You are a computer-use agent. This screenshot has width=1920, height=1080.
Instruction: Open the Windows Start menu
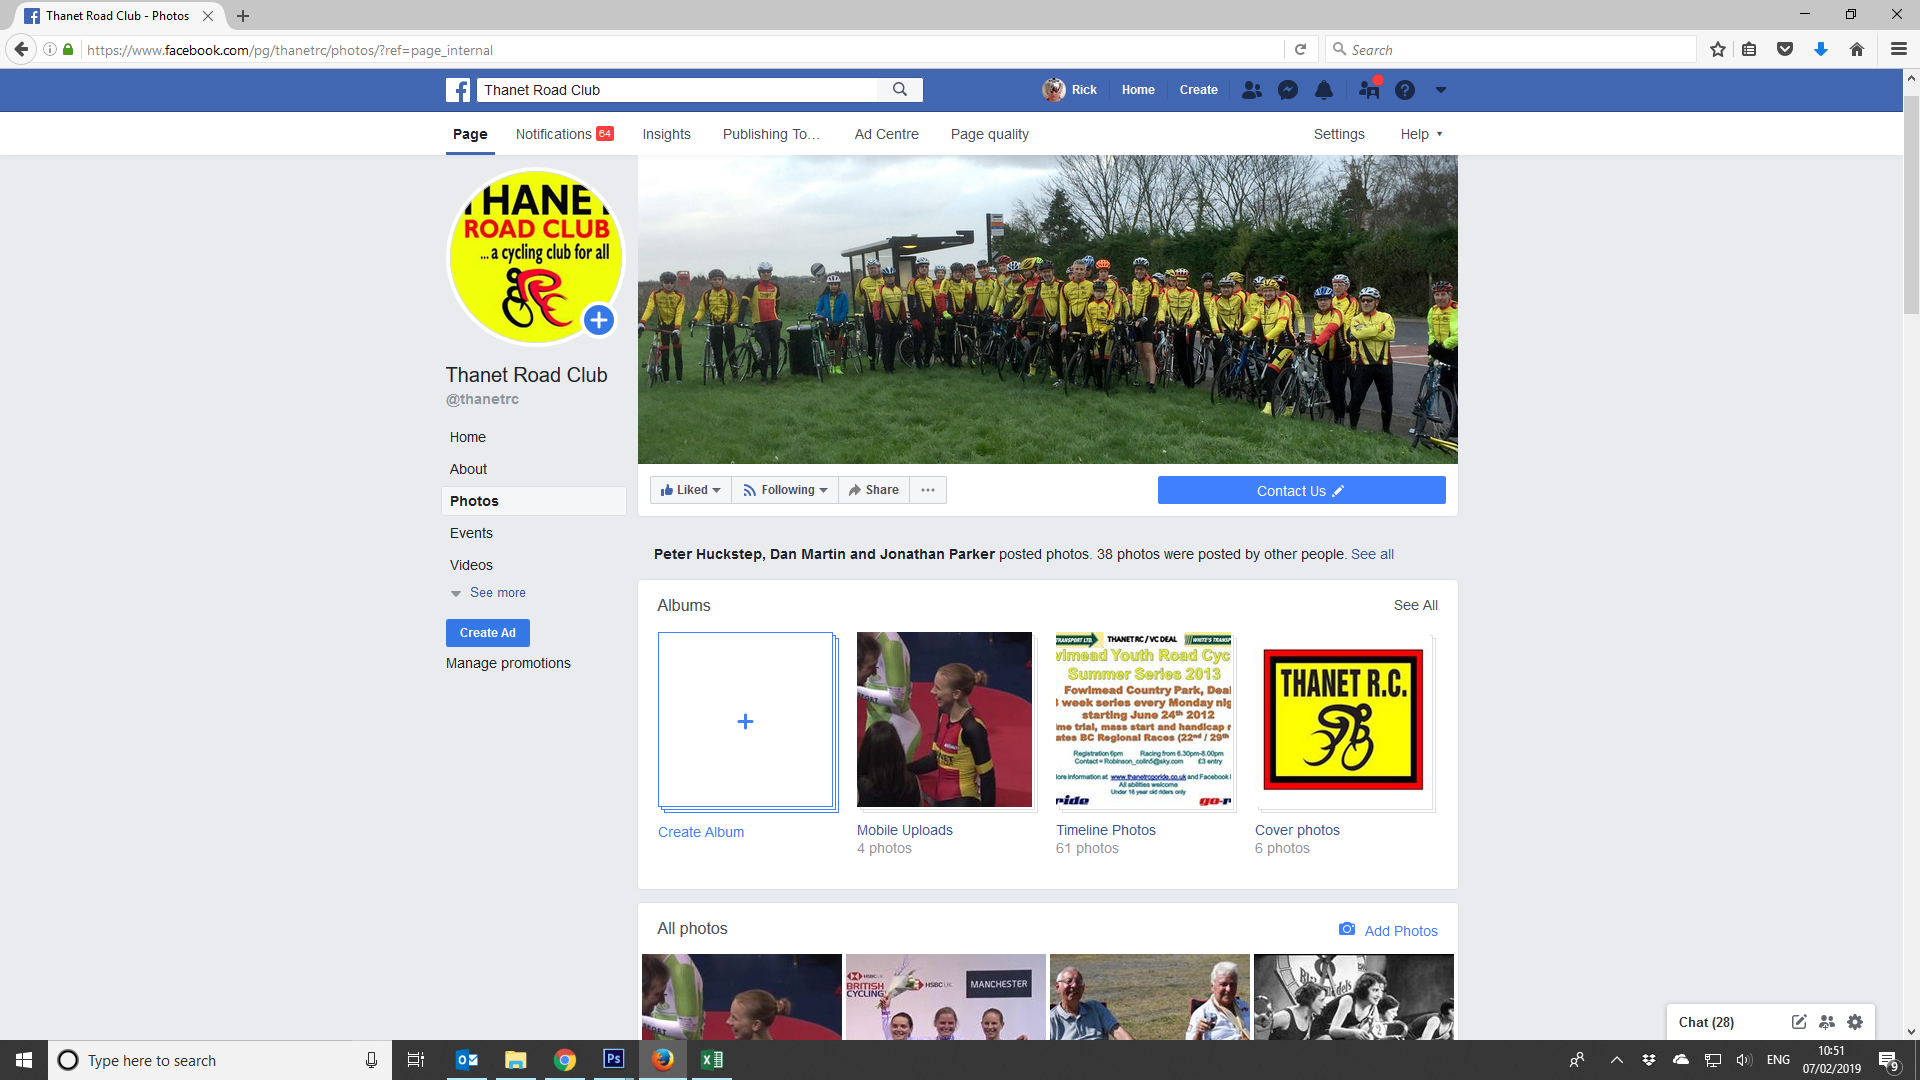pos(24,1060)
